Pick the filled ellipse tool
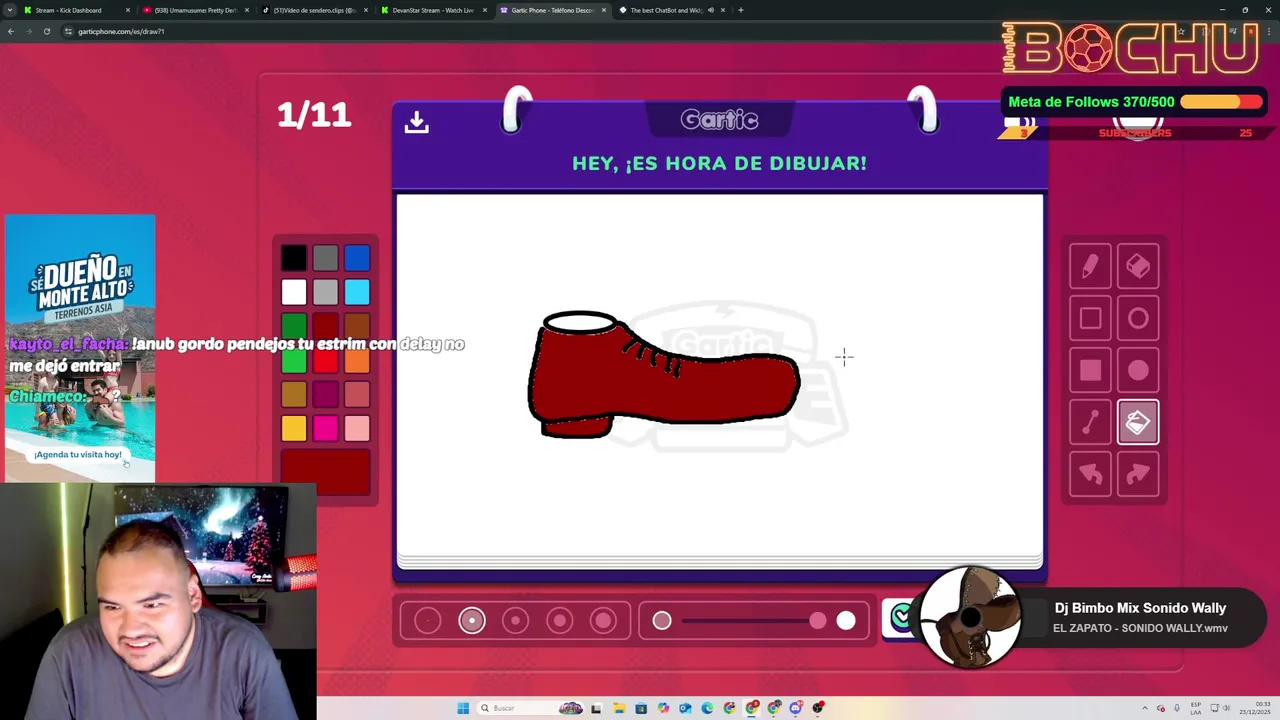 1138,370
